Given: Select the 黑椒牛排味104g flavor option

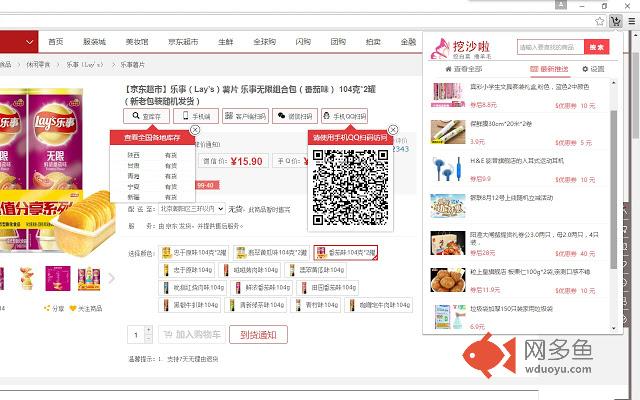Looking at the screenshot, I should 190,305.
